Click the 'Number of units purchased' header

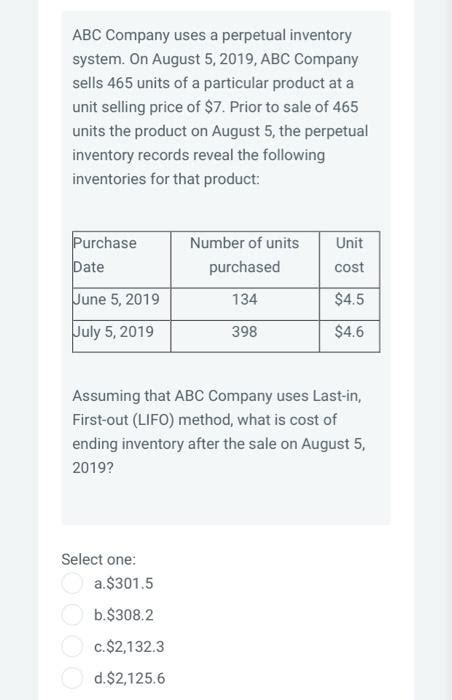click(245, 259)
